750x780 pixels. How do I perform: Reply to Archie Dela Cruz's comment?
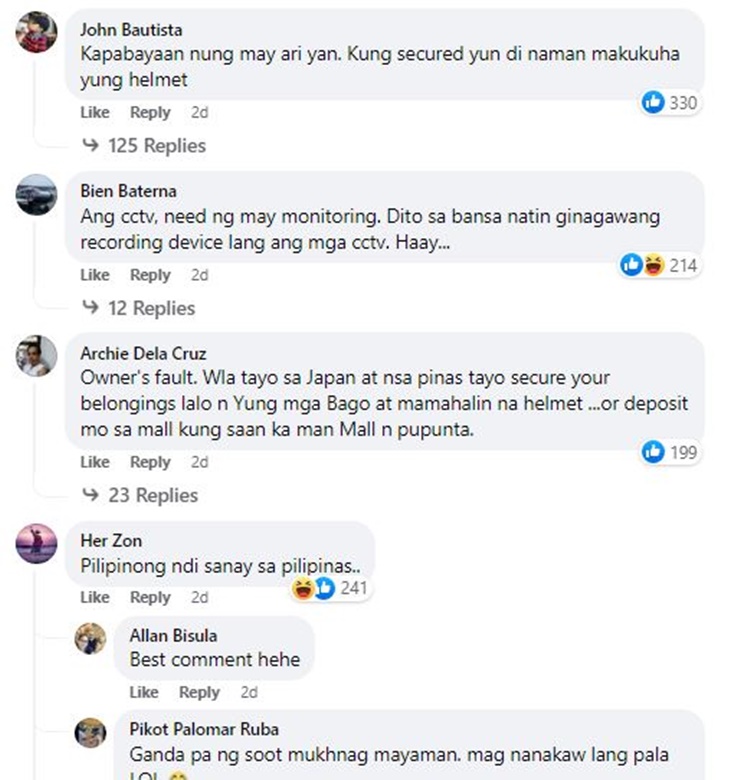click(150, 462)
